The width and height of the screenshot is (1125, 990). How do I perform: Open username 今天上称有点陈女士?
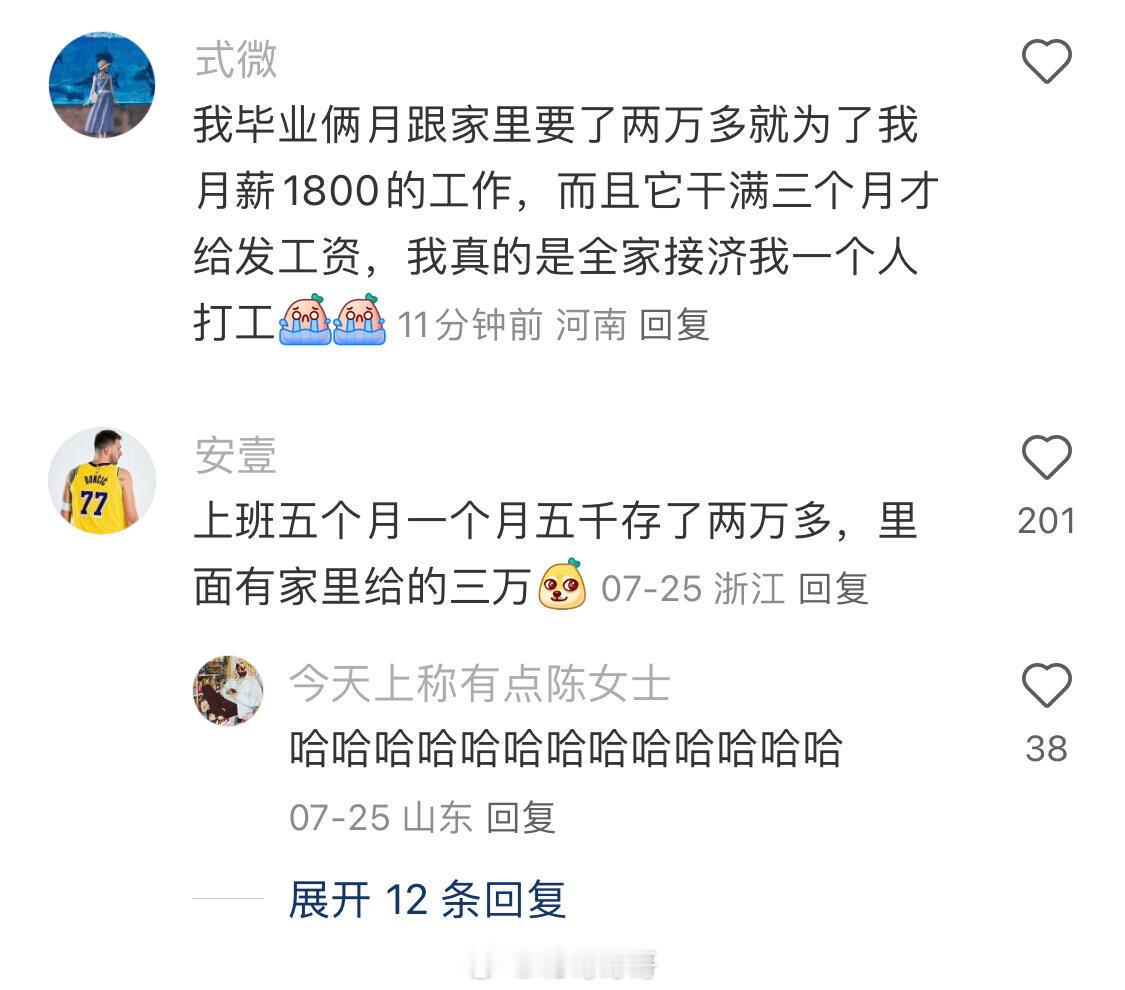click(x=479, y=683)
